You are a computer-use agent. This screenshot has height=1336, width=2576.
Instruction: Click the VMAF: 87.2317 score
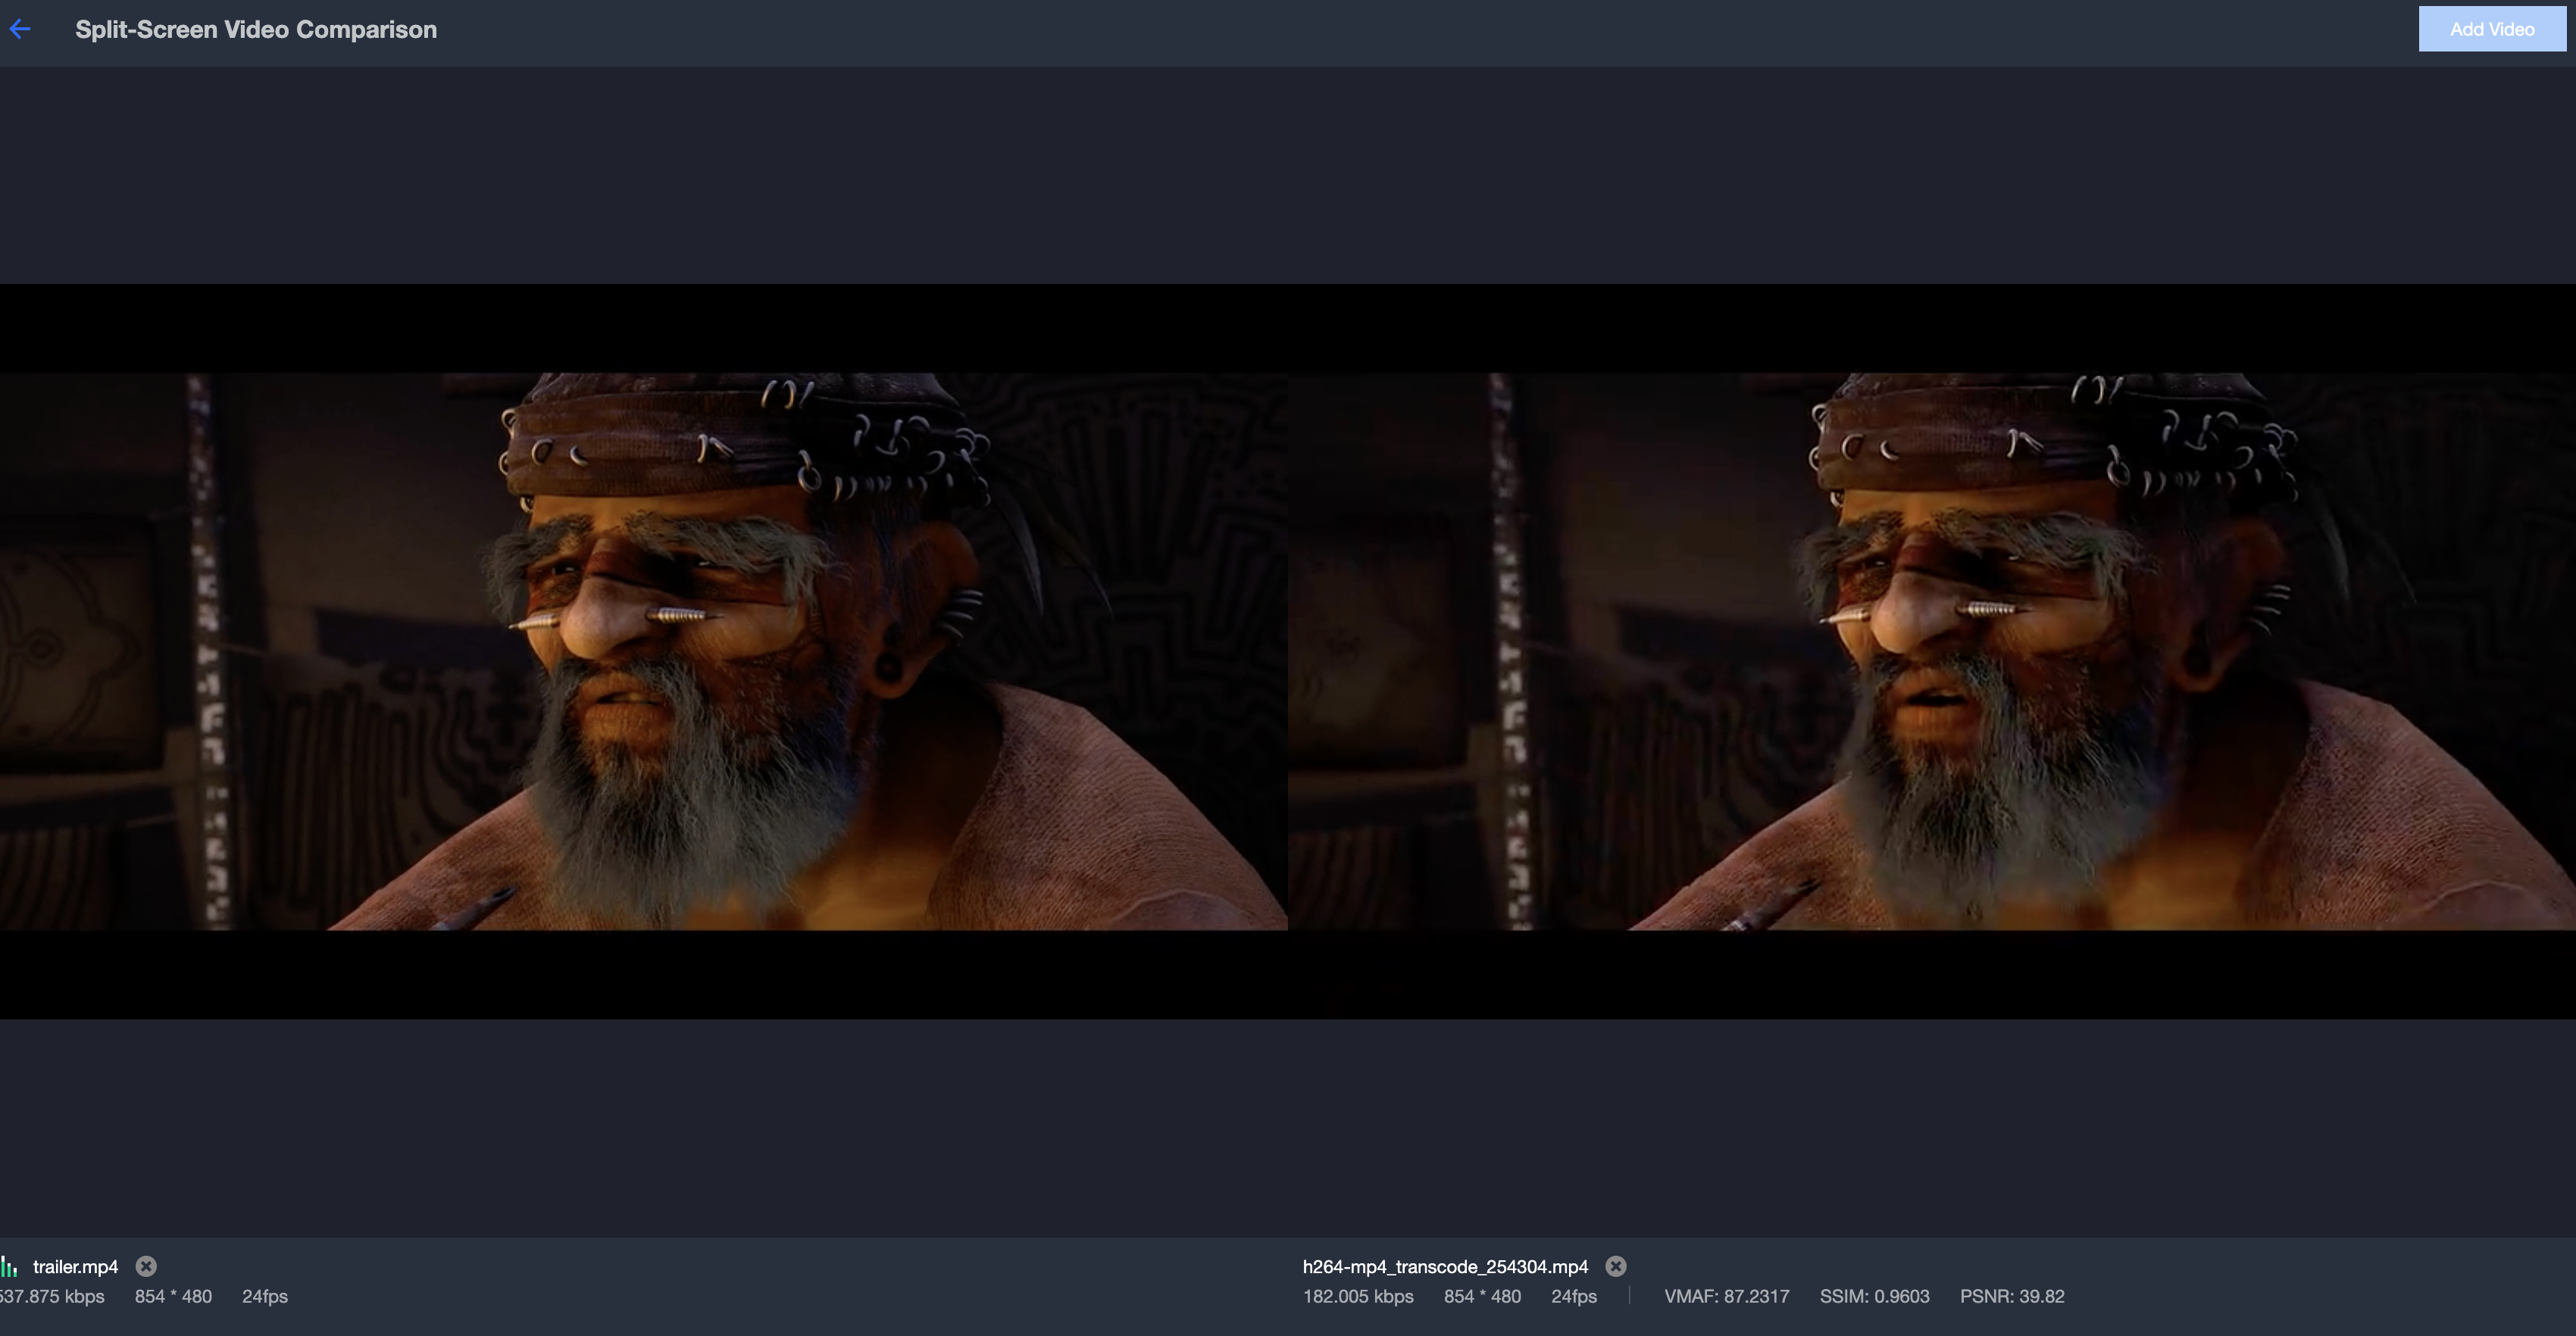coord(1726,1297)
